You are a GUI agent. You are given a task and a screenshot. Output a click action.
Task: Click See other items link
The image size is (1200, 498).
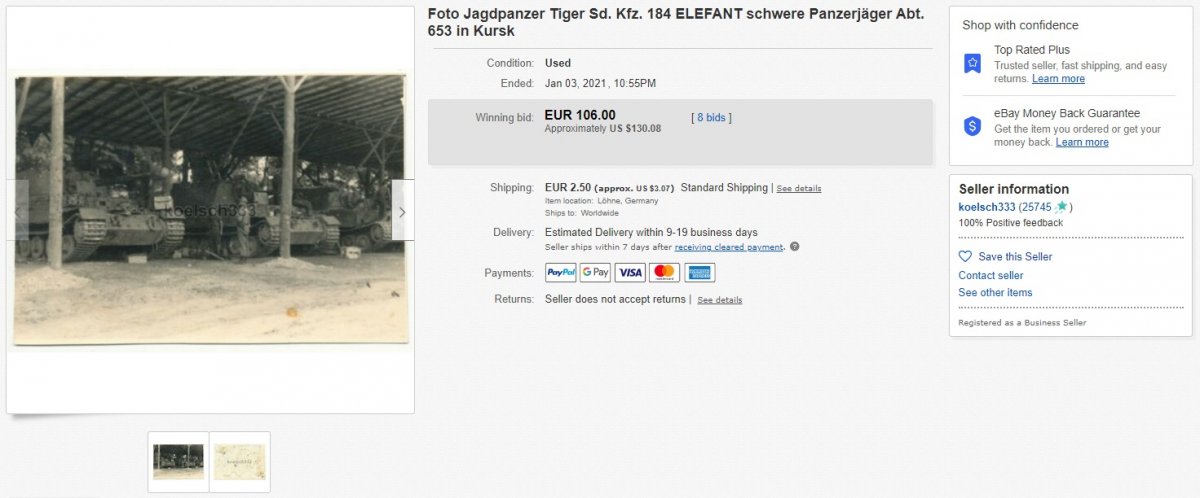(995, 293)
